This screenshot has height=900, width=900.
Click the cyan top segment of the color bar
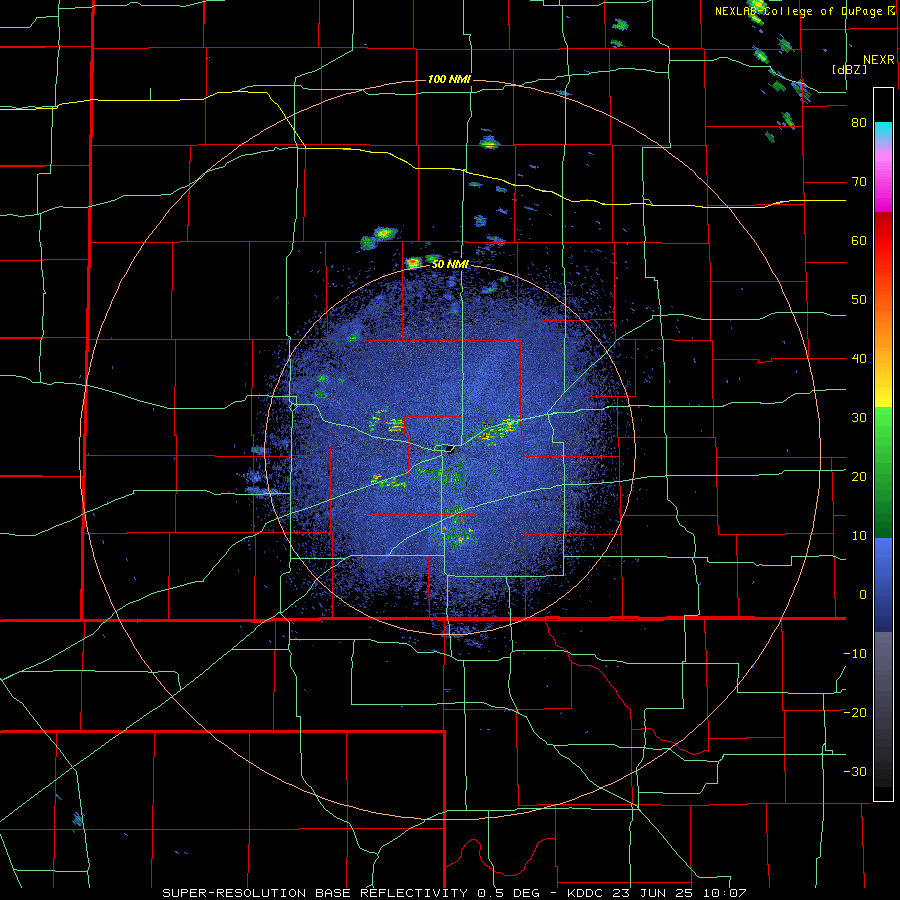point(883,131)
